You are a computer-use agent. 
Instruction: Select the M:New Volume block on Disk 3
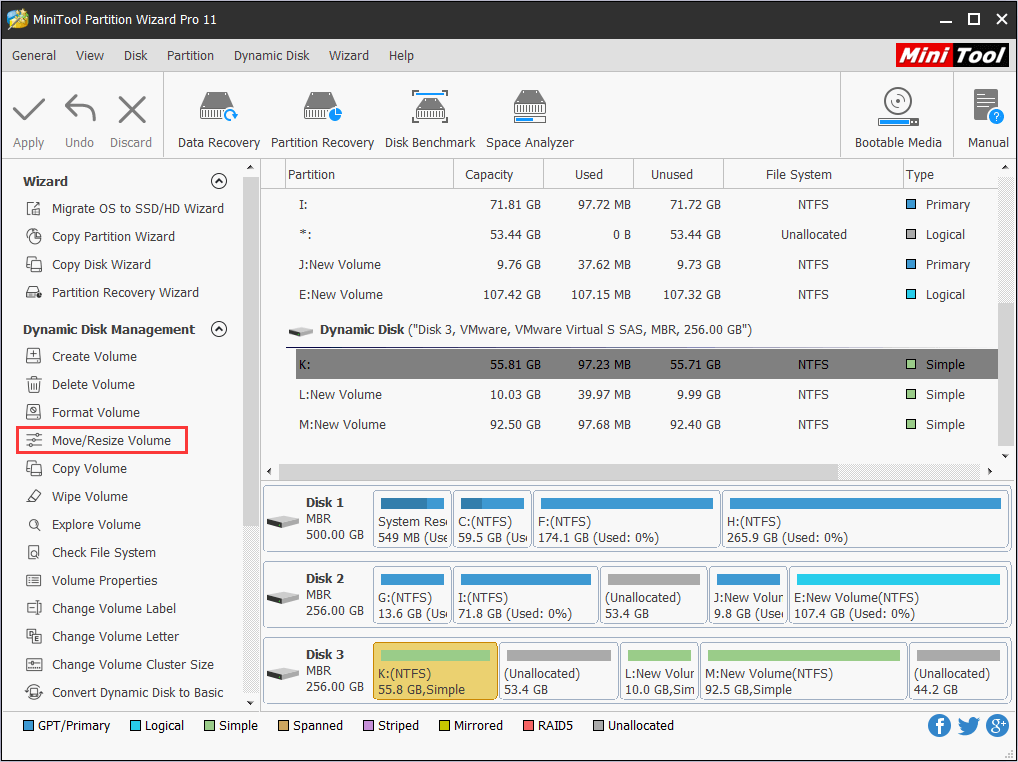tap(803, 671)
